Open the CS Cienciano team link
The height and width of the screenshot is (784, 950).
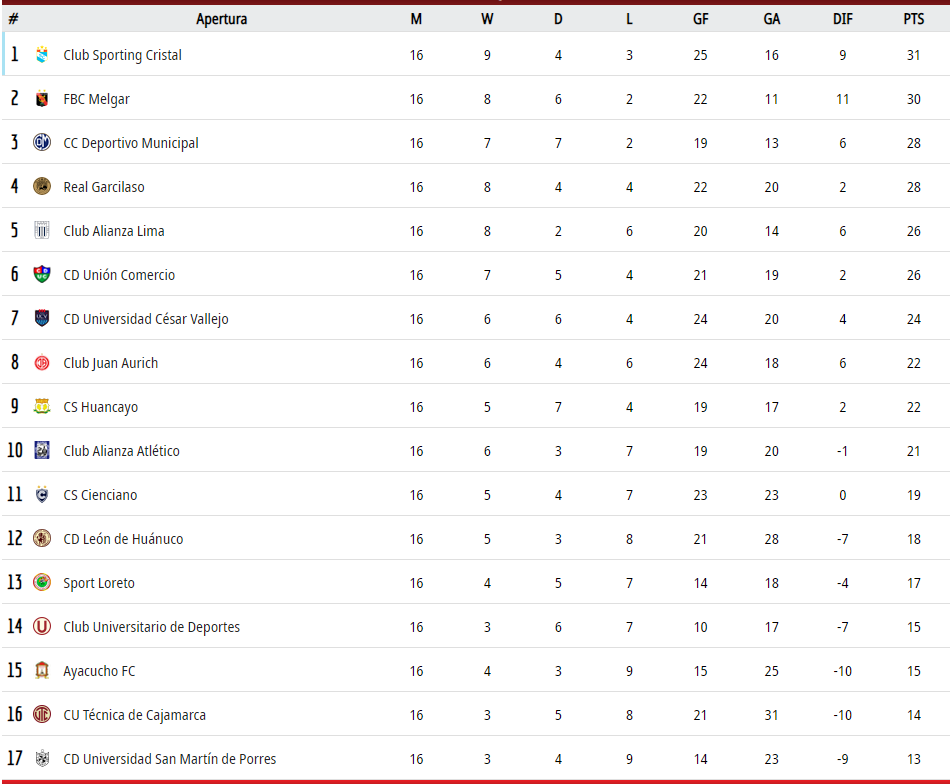click(x=101, y=495)
